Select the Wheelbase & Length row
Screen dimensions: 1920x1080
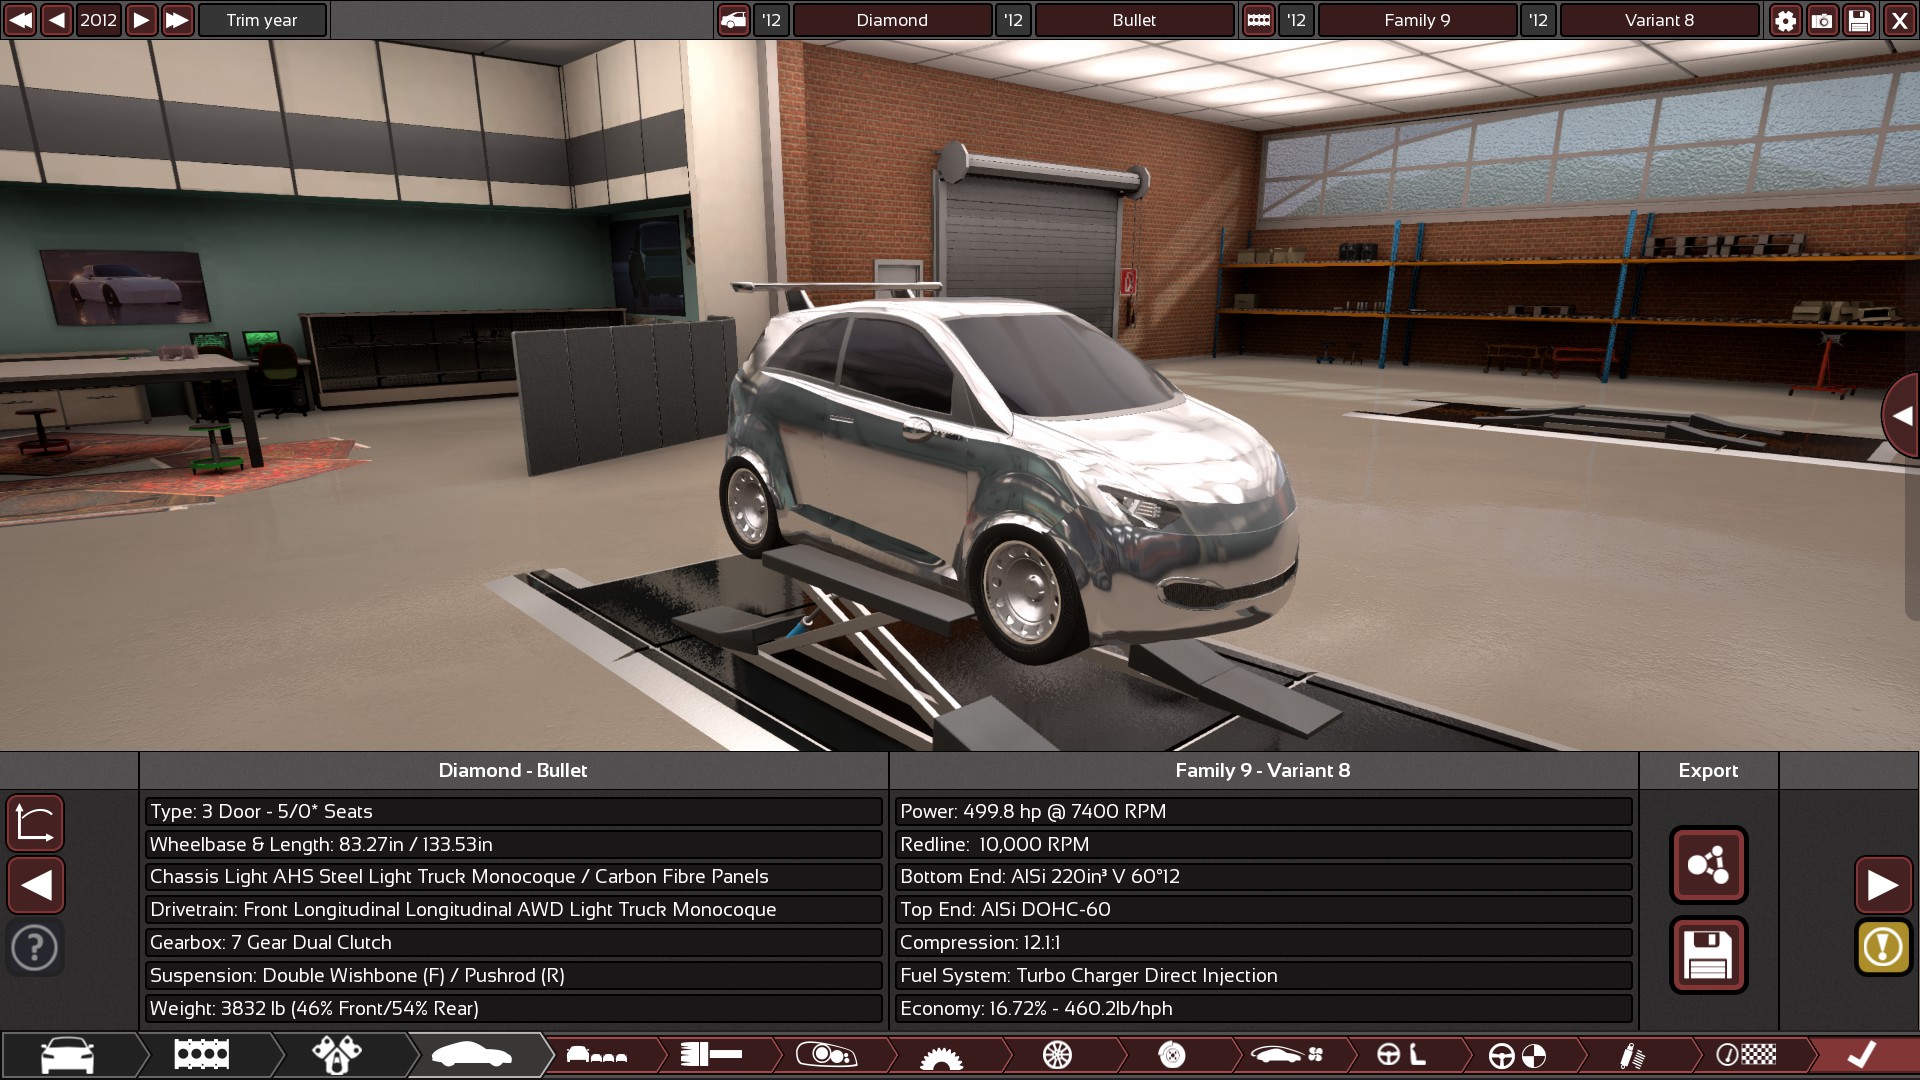[513, 844]
